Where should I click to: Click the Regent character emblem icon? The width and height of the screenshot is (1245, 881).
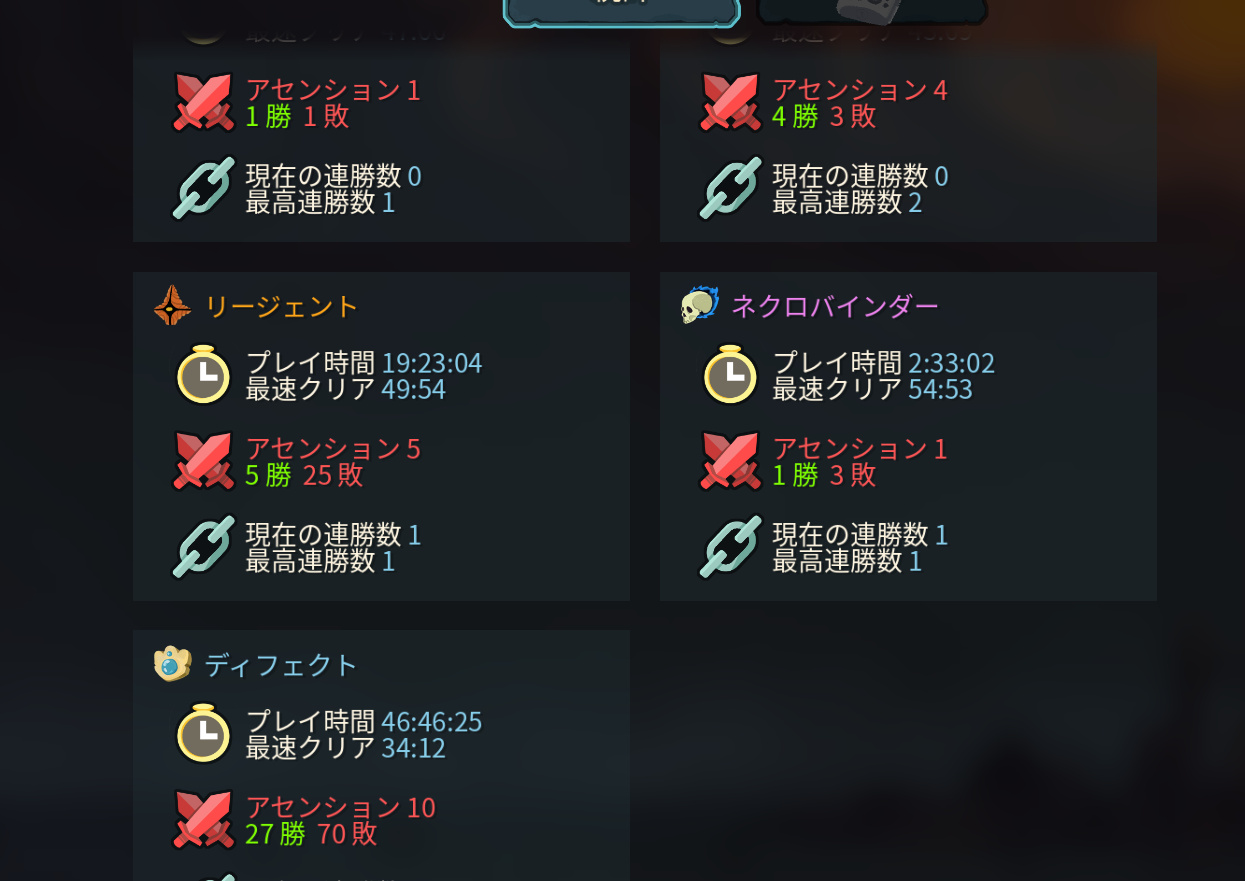(172, 305)
